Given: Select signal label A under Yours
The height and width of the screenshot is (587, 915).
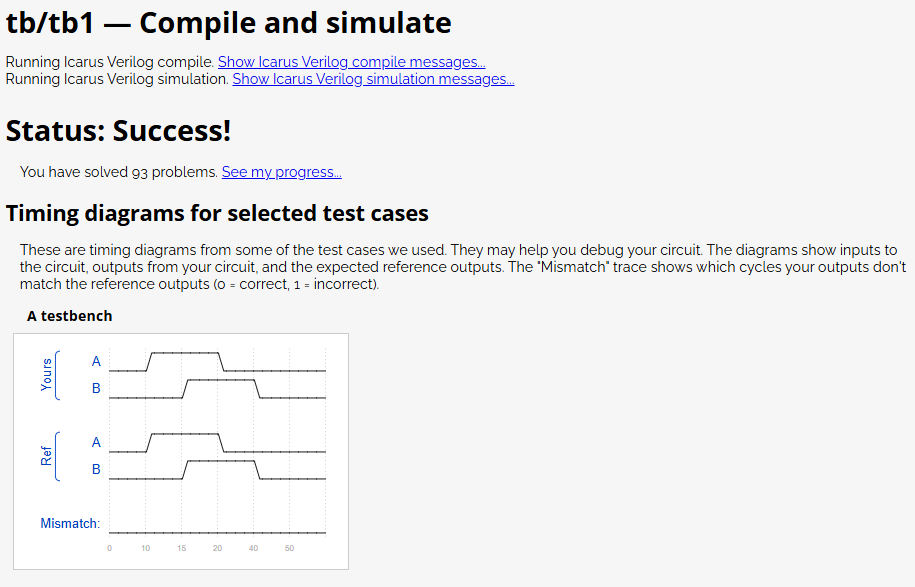Looking at the screenshot, I should pyautogui.click(x=96, y=362).
